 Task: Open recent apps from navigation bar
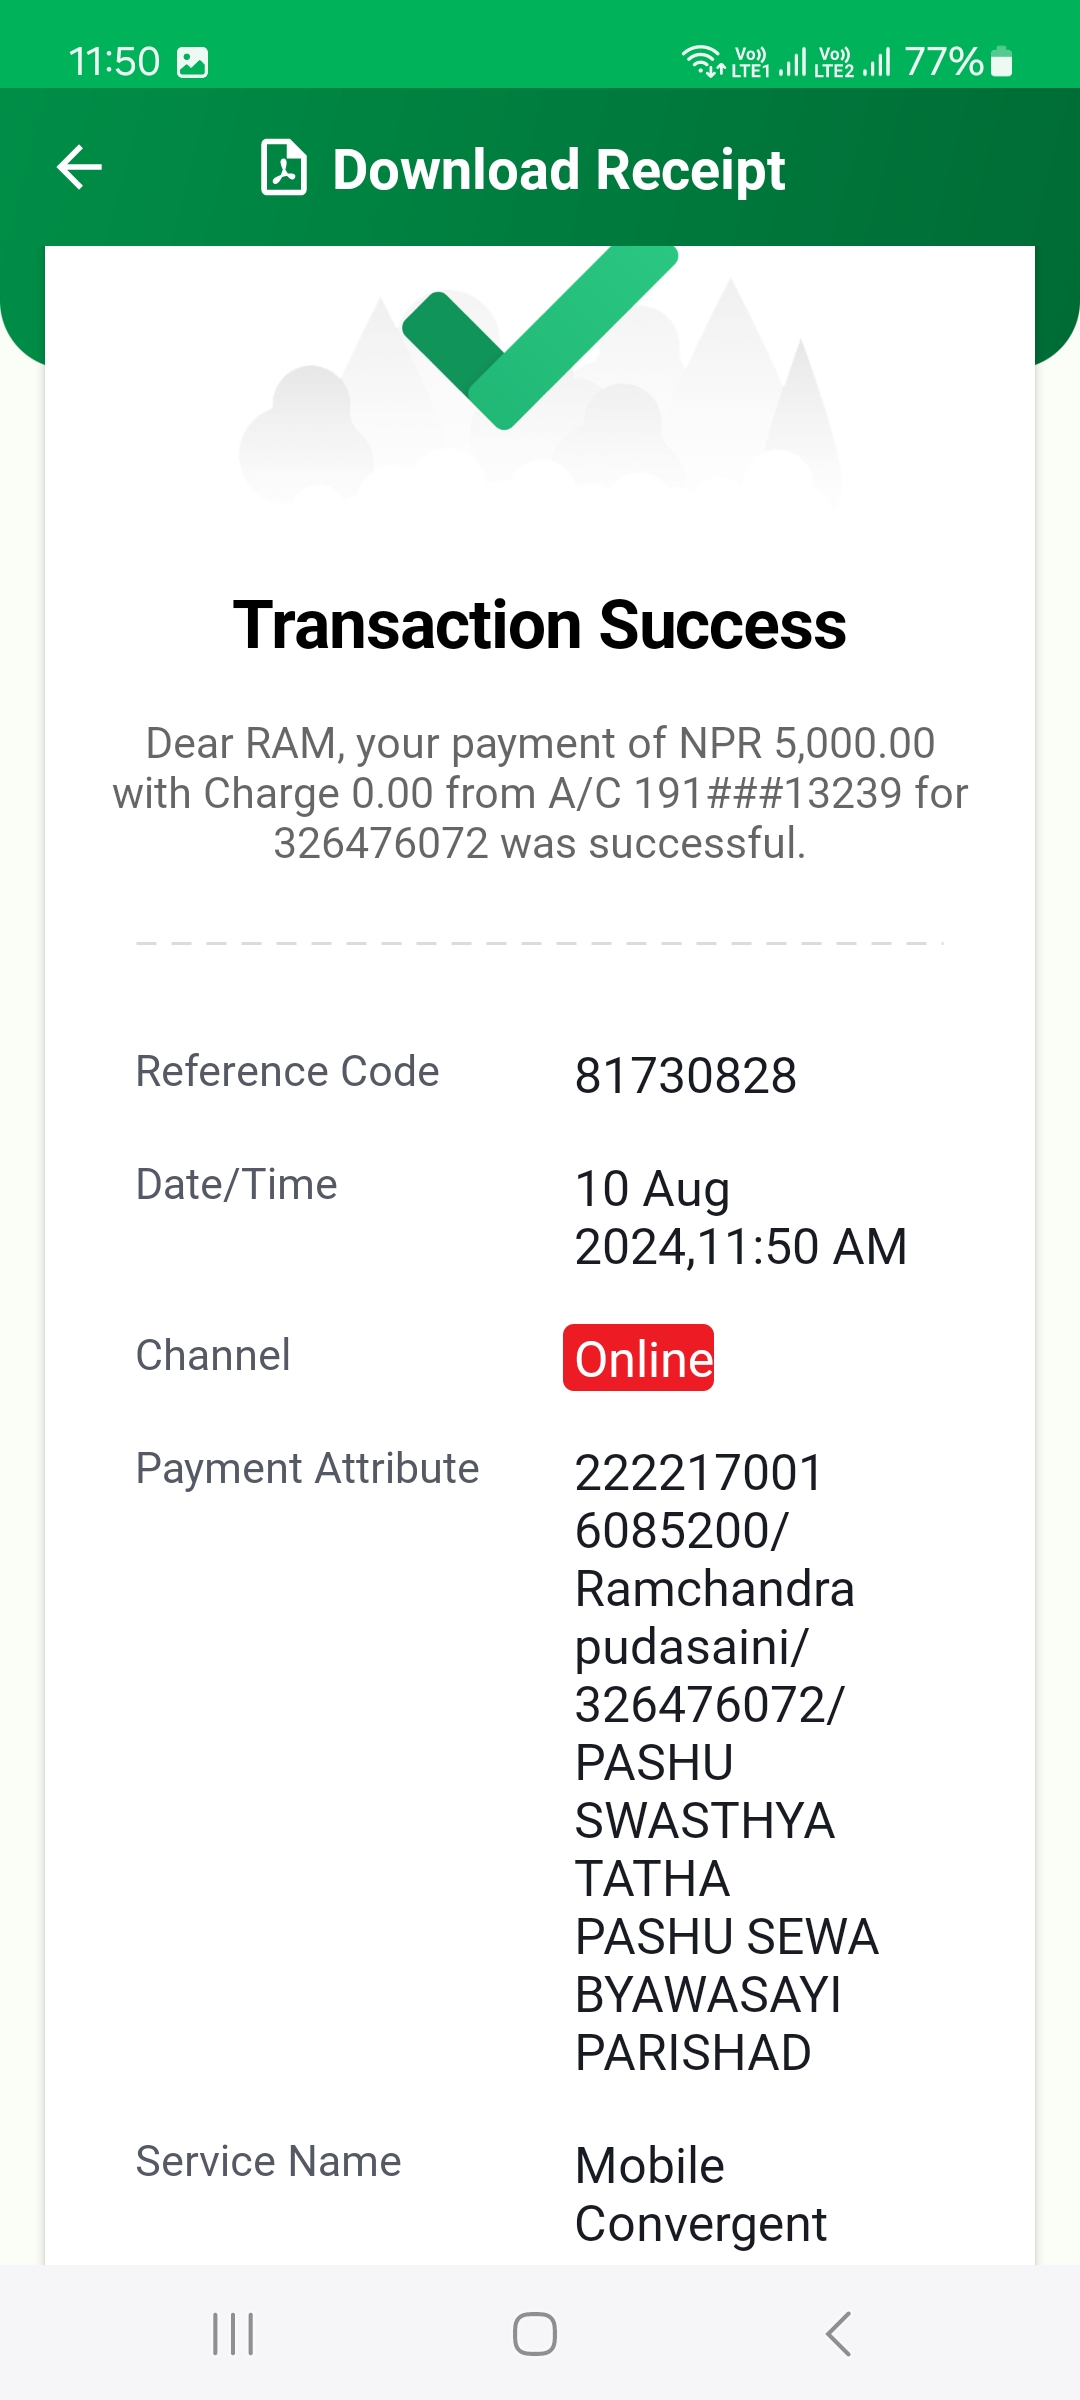(233, 2334)
